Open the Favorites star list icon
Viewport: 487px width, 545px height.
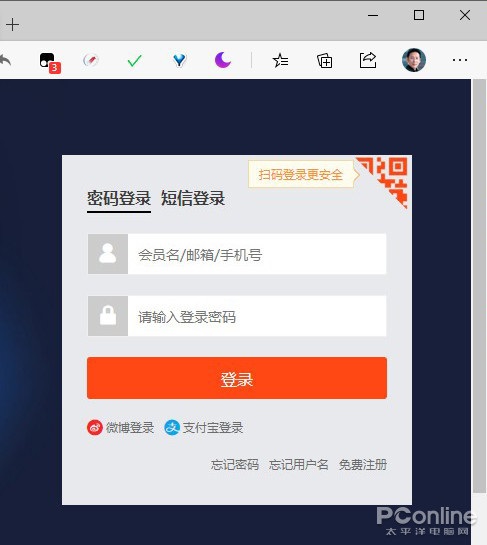(x=280, y=60)
